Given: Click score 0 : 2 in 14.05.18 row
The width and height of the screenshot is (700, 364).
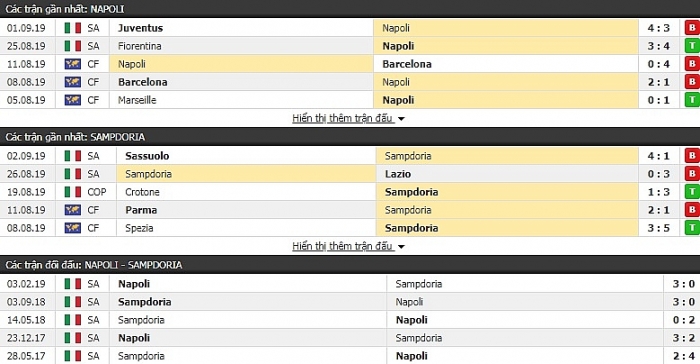Looking at the screenshot, I should [684, 320].
